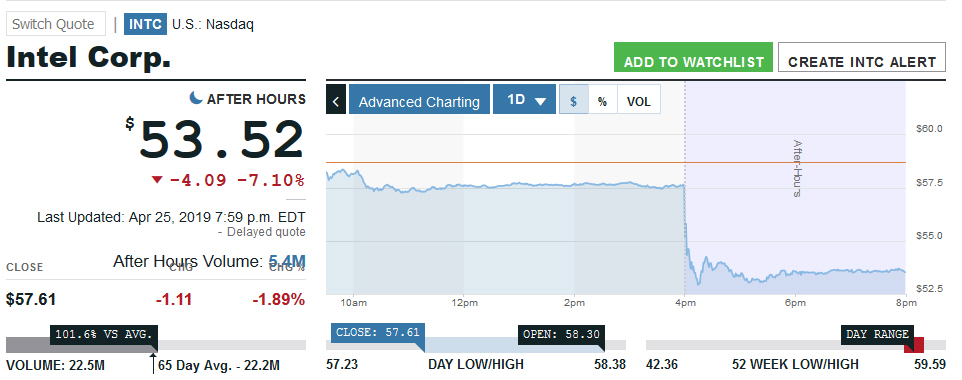Click the Switch Quote input field

click(56, 25)
